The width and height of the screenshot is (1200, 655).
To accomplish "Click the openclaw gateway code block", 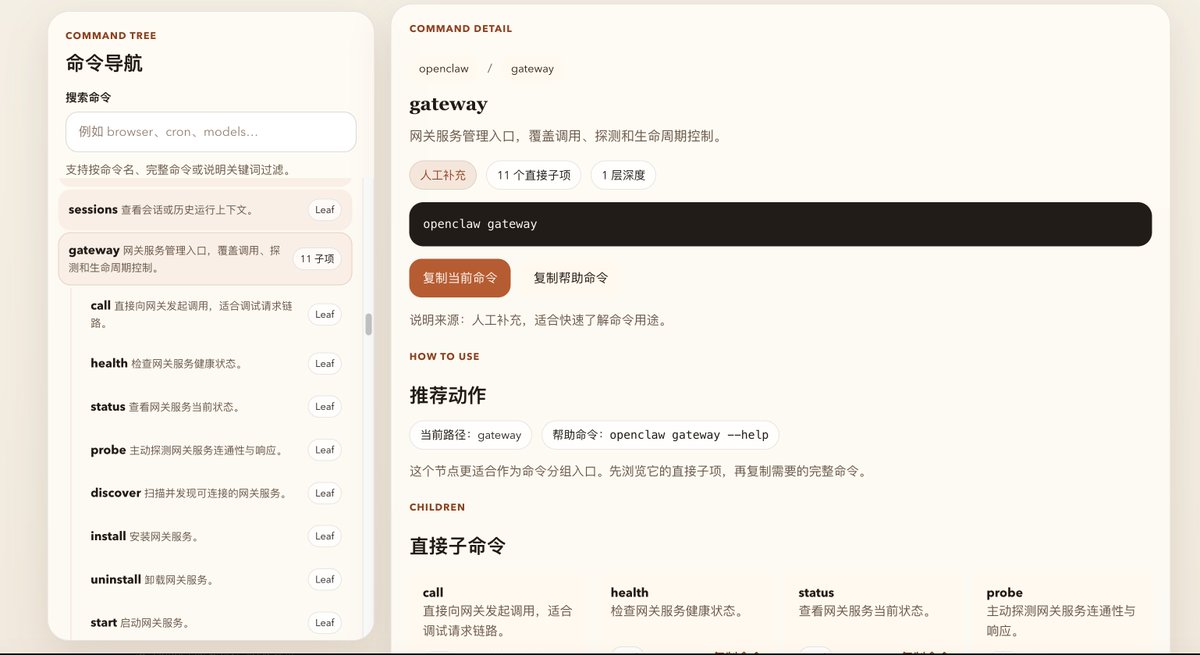I will [x=780, y=224].
